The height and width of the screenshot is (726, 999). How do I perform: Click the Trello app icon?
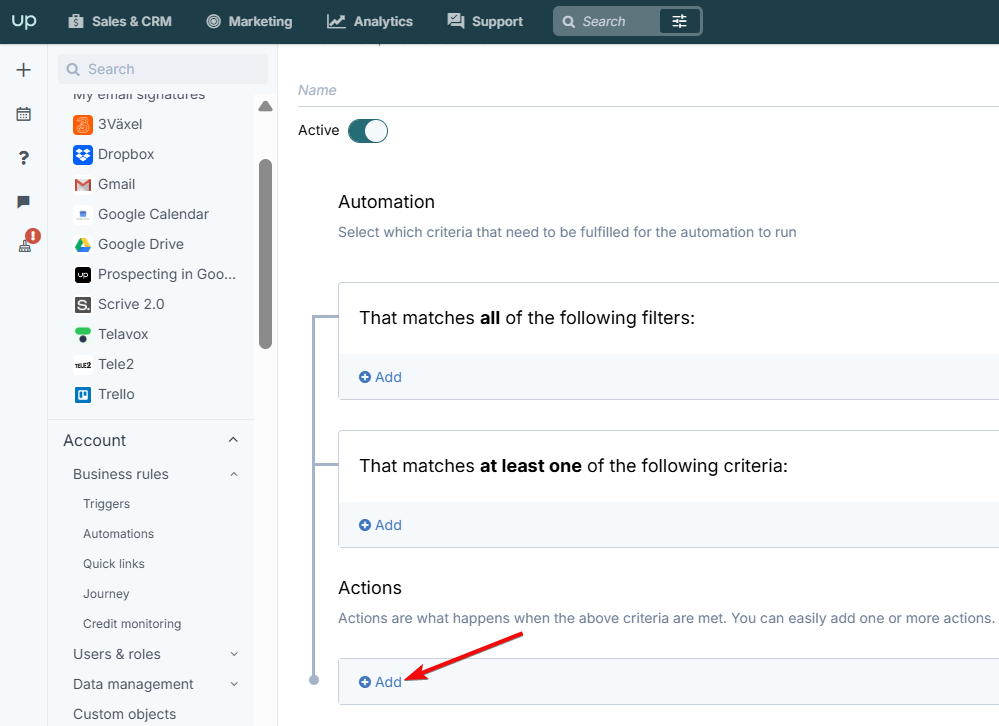83,395
